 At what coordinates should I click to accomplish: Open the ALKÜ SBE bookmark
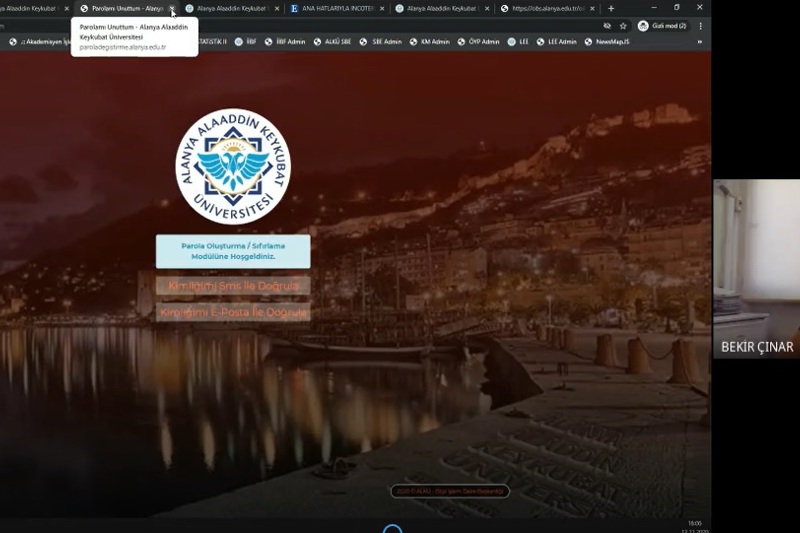[x=332, y=42]
